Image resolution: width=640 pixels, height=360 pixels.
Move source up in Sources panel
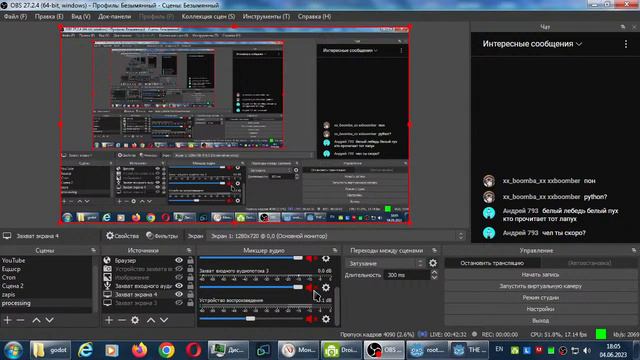point(151,320)
